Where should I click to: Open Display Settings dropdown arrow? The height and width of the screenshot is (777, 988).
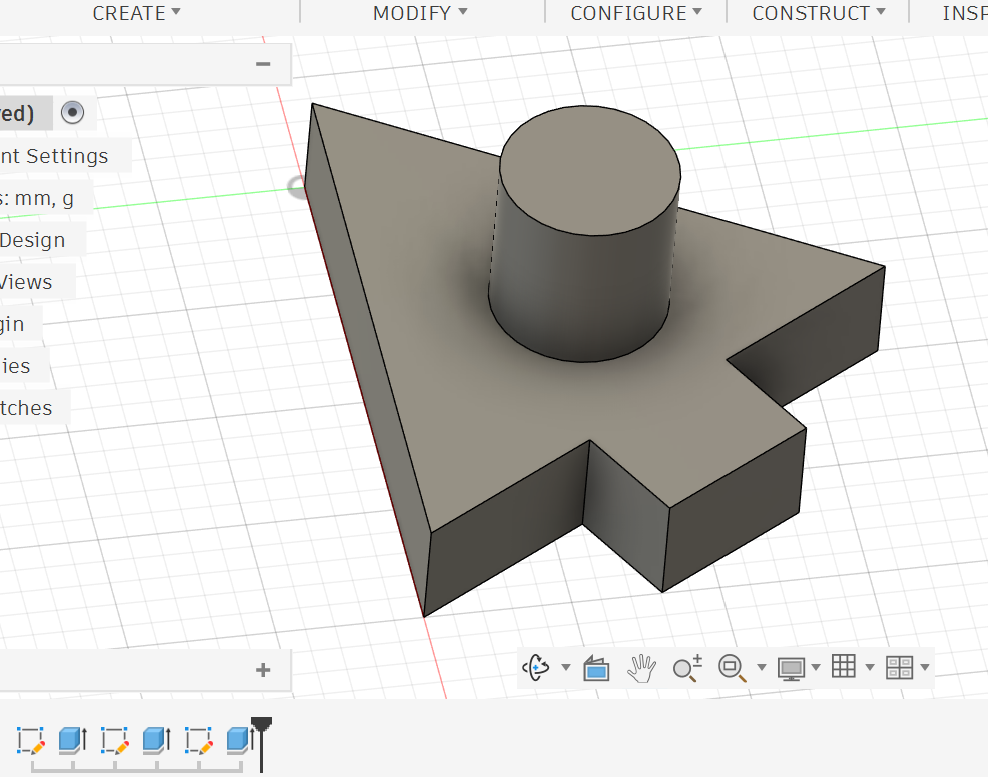coord(816,667)
